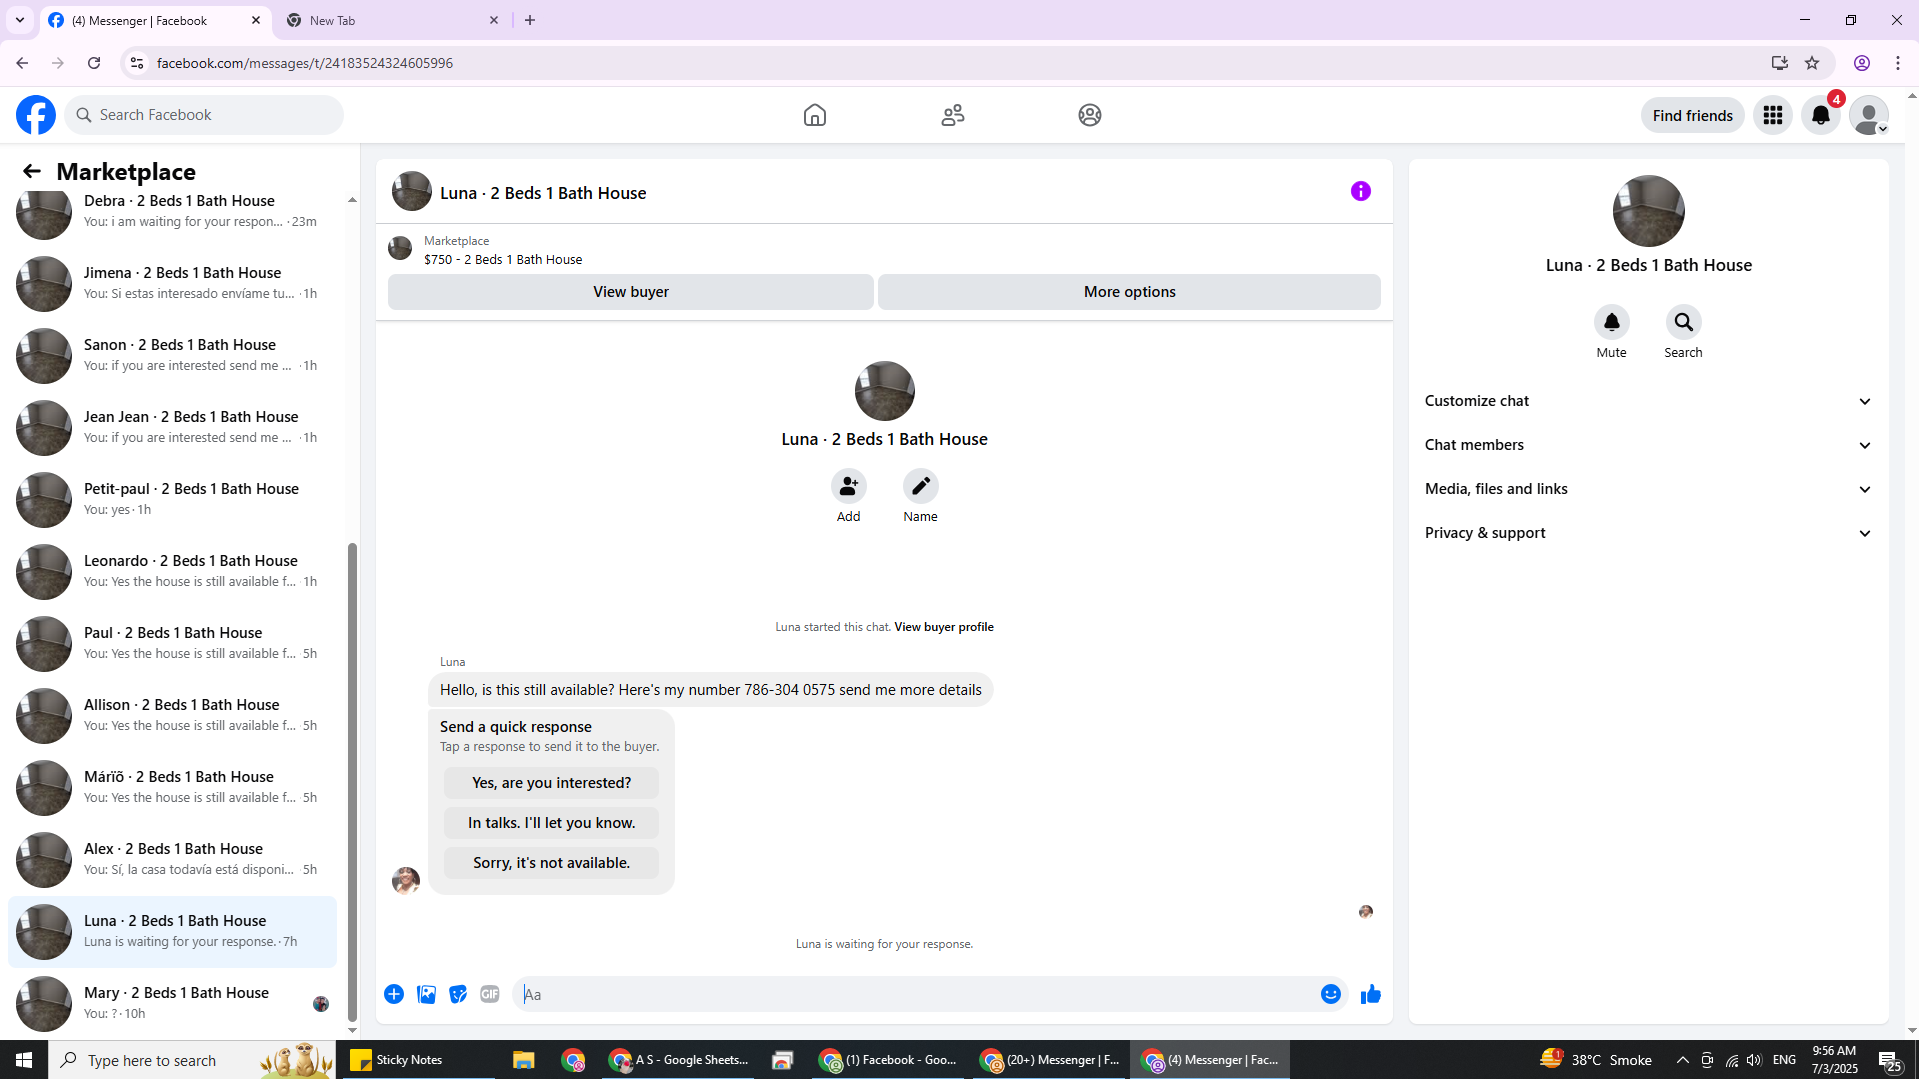Reload the page

point(94,63)
